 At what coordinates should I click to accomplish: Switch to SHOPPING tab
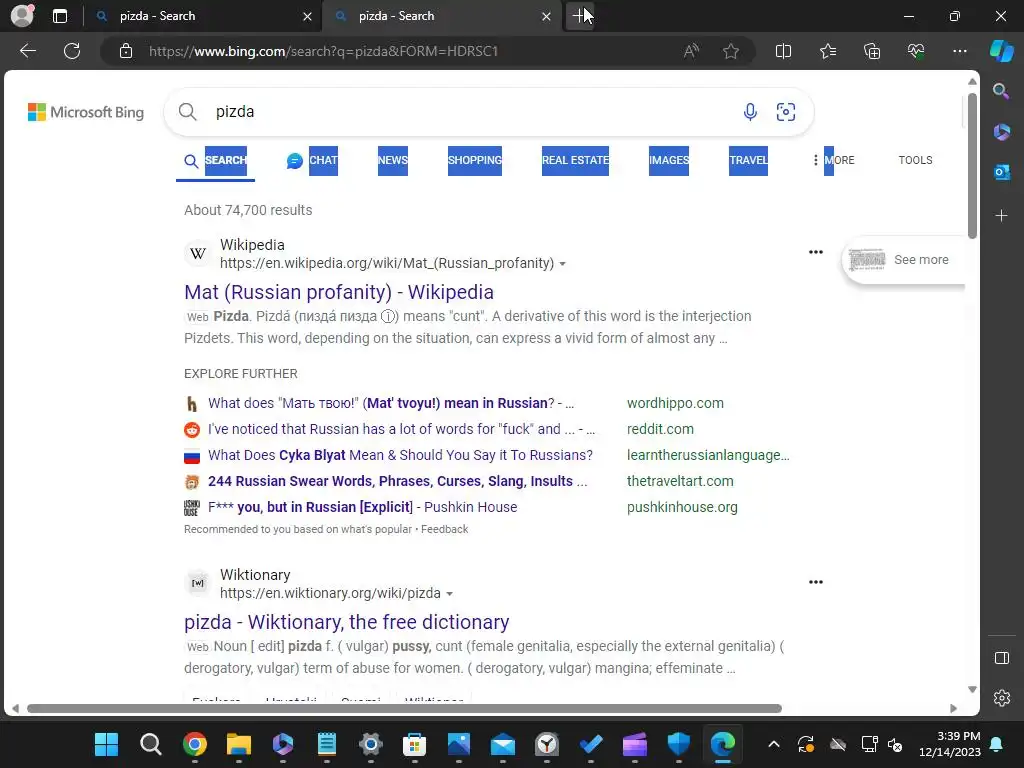coord(475,160)
